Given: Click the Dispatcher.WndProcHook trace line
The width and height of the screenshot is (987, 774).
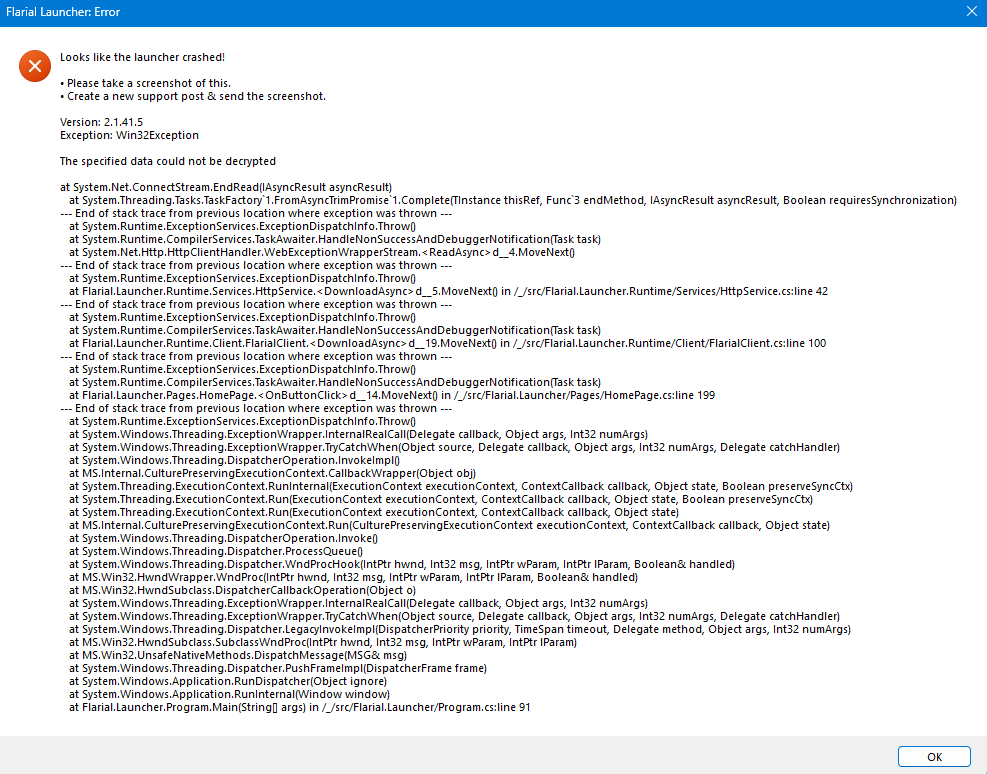Looking at the screenshot, I should (x=402, y=564).
